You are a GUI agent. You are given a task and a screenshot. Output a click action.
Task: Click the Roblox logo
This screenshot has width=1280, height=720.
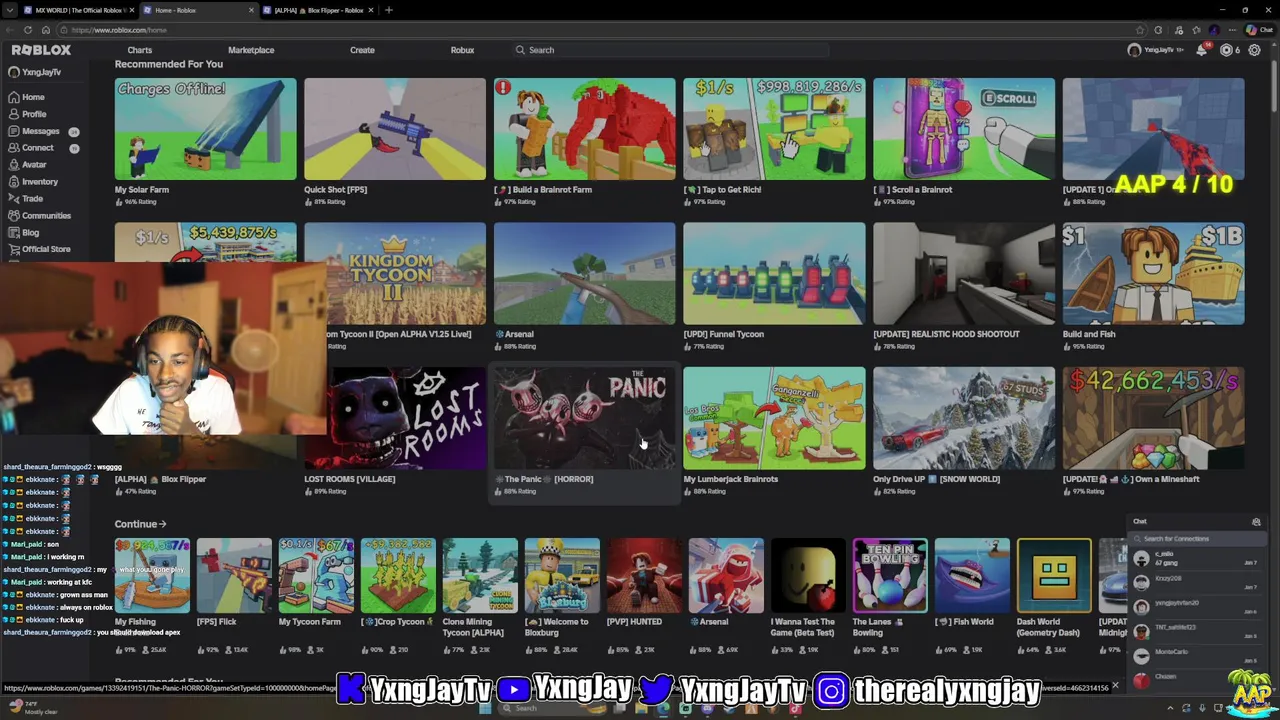(x=41, y=50)
